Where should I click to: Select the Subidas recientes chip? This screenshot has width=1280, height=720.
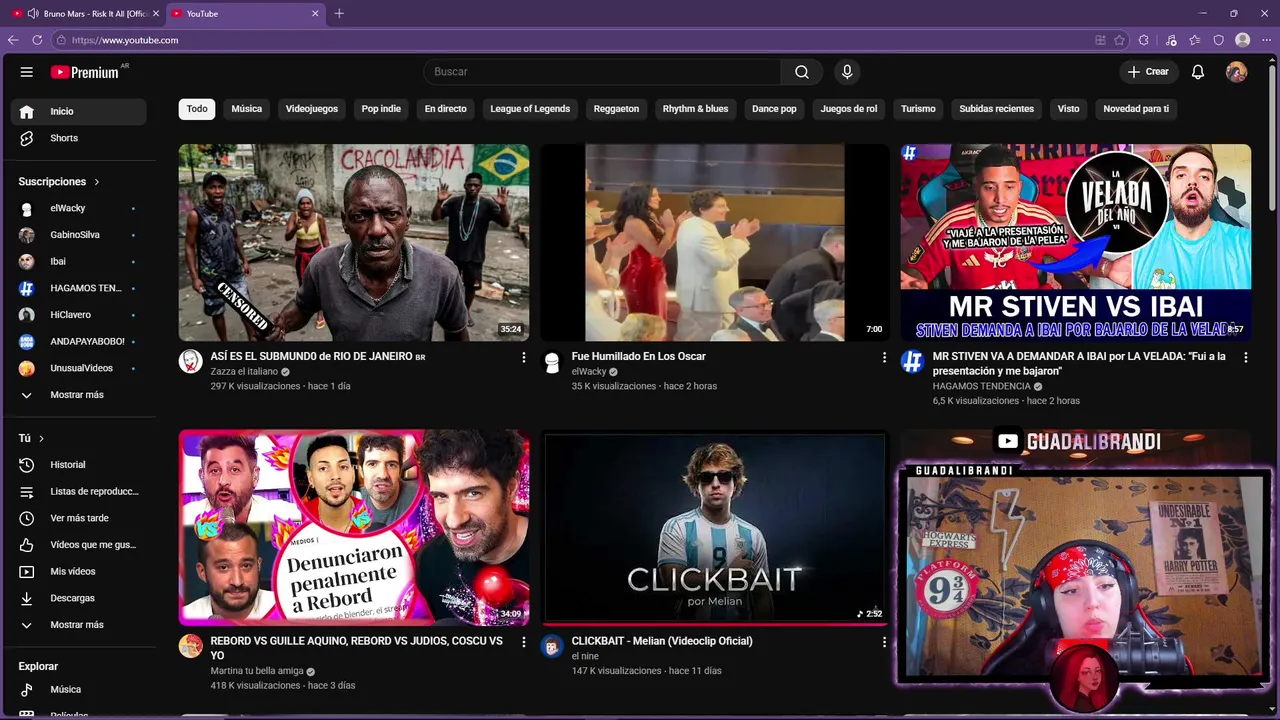[x=996, y=109]
